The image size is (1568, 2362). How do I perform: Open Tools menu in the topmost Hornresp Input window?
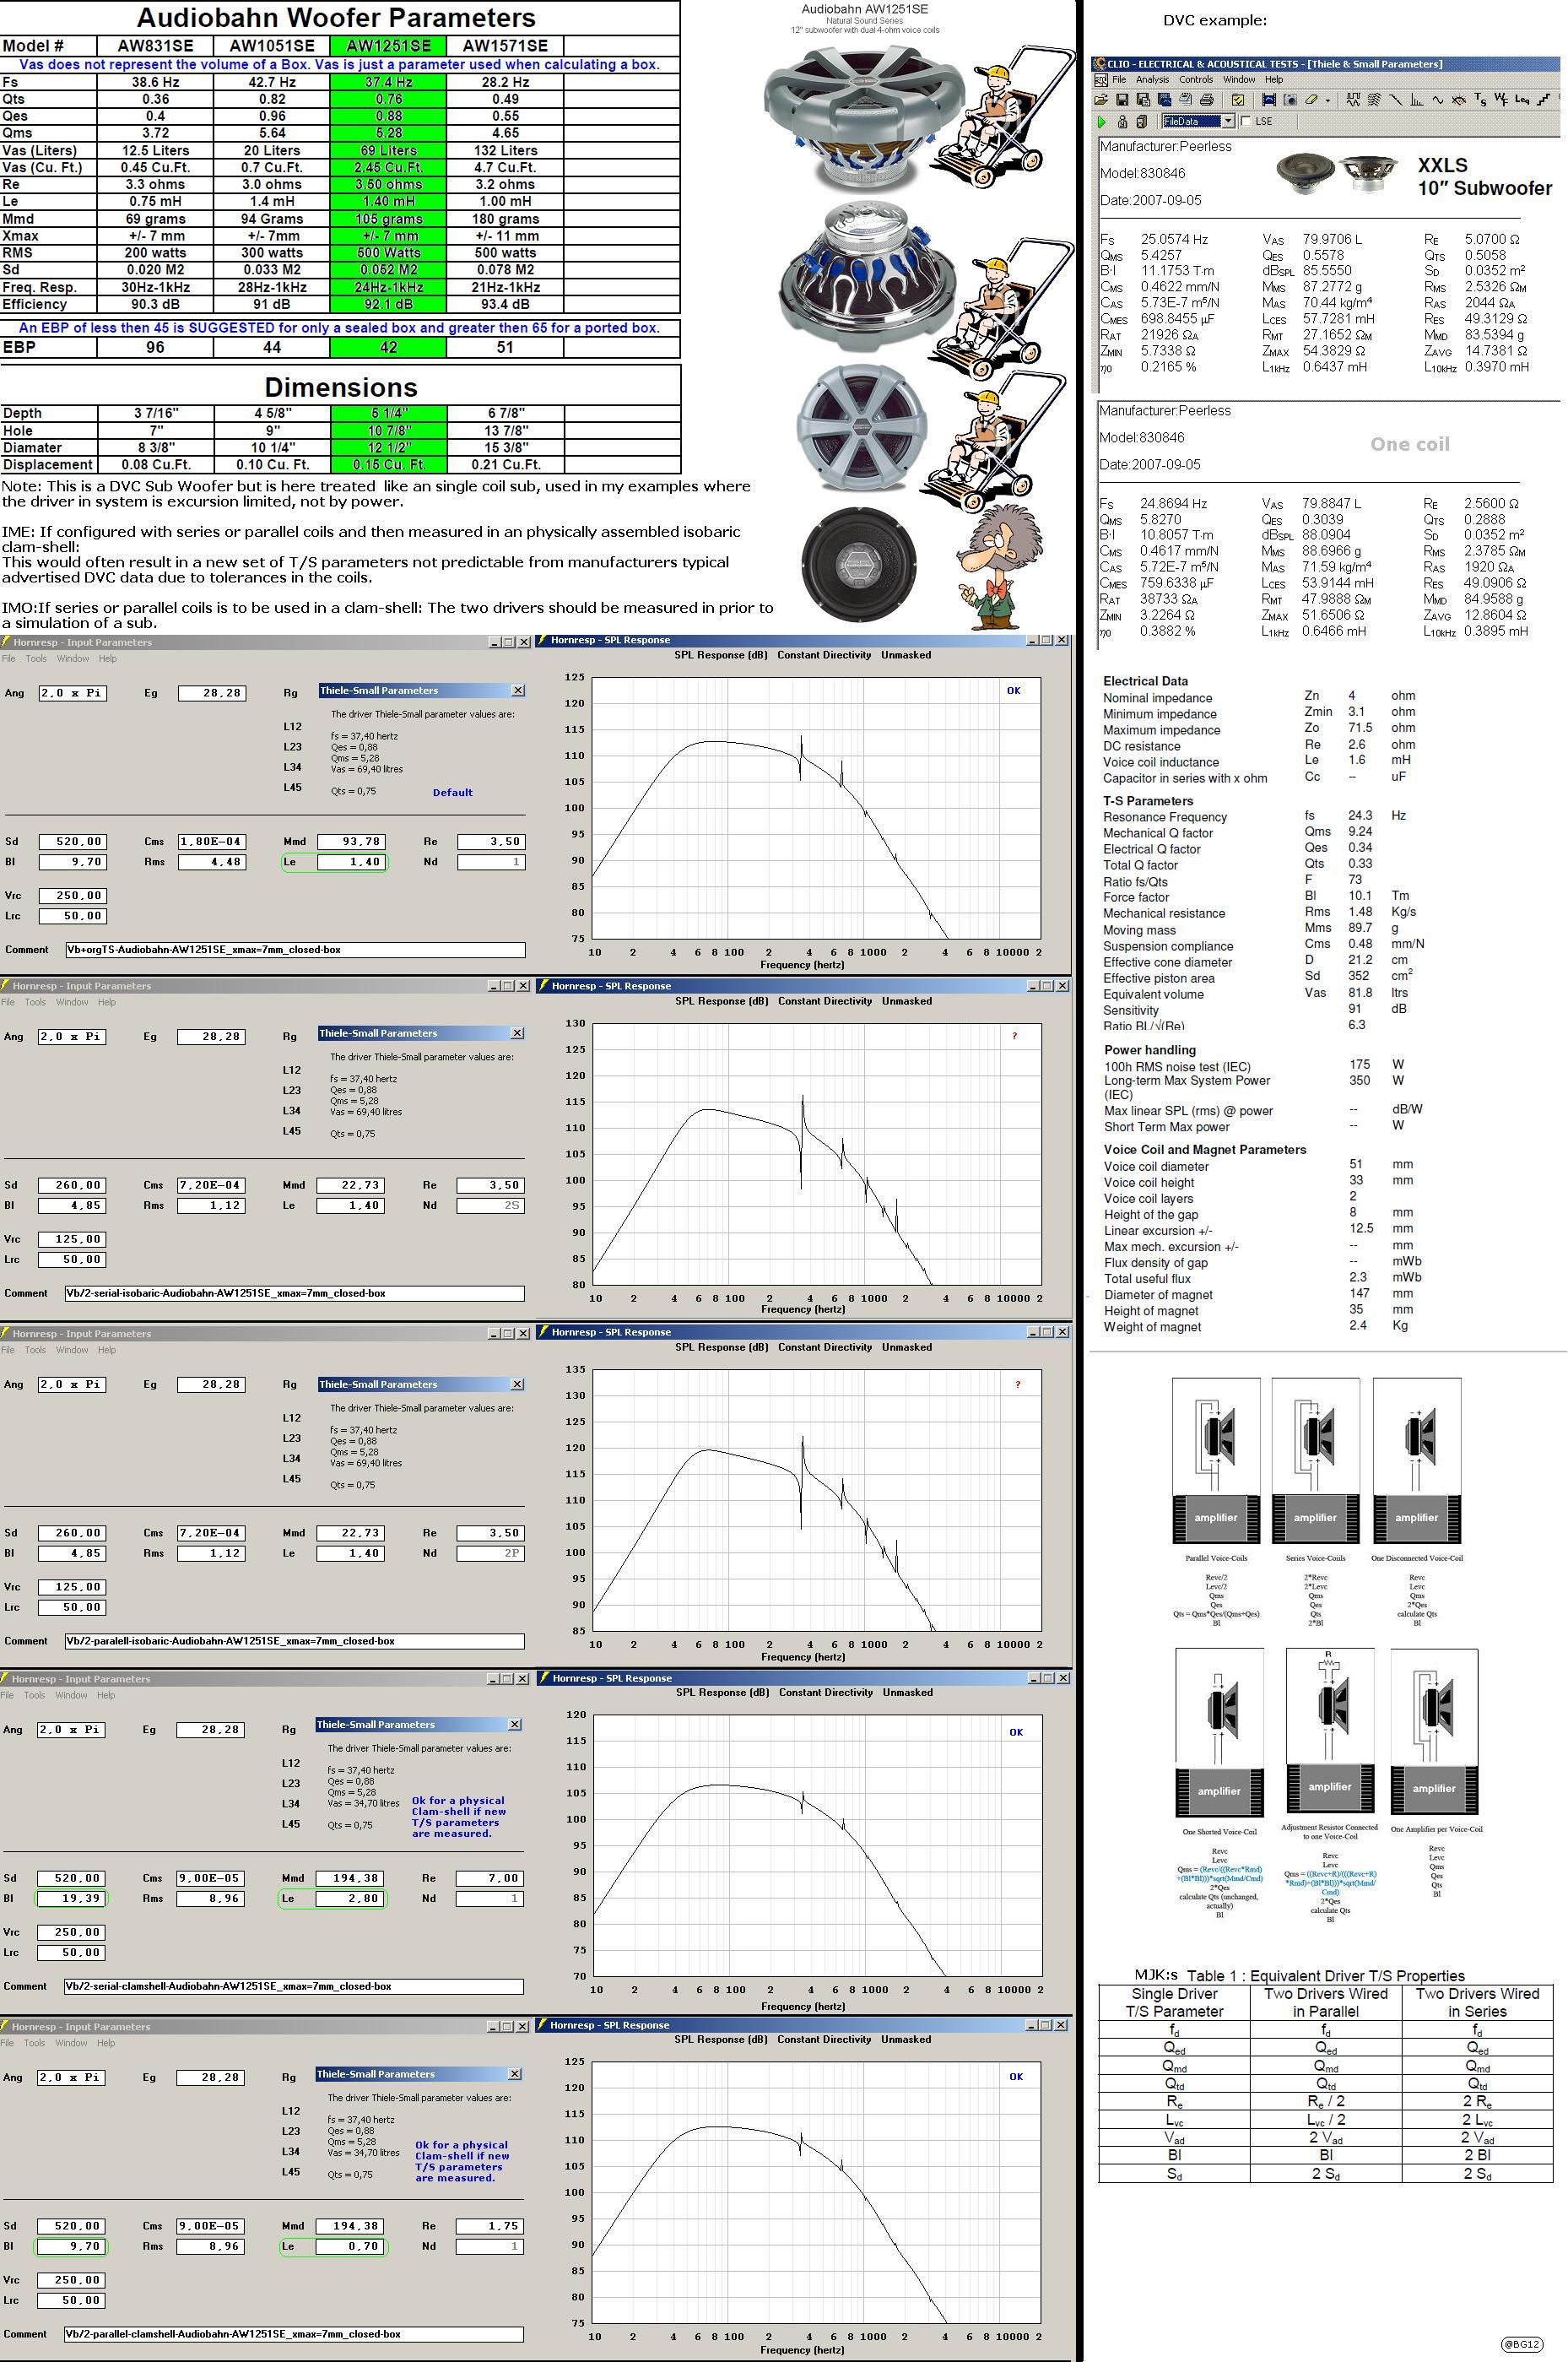36,659
